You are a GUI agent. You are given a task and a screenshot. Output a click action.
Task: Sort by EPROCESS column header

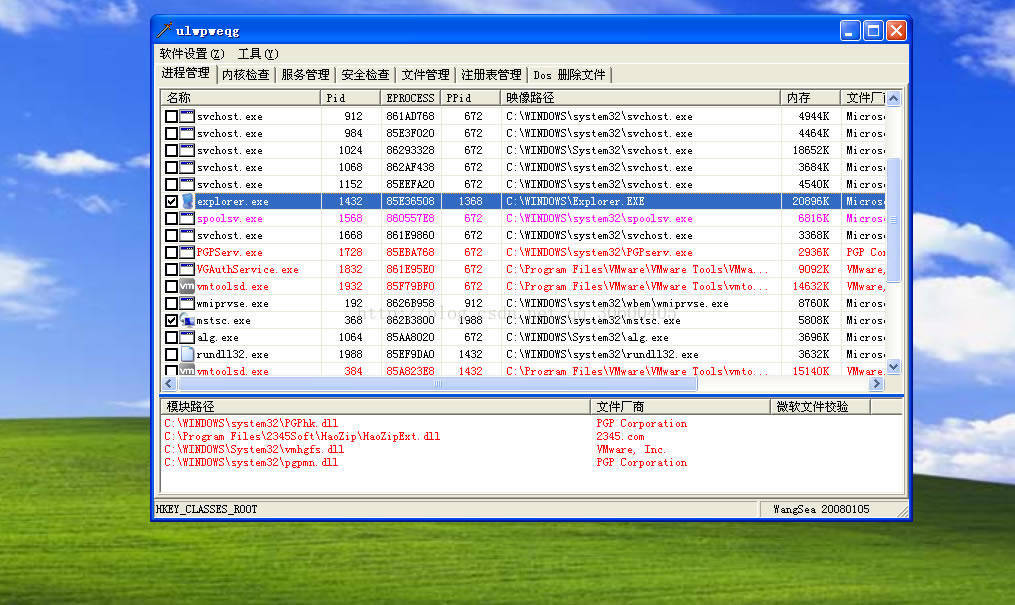pos(410,98)
